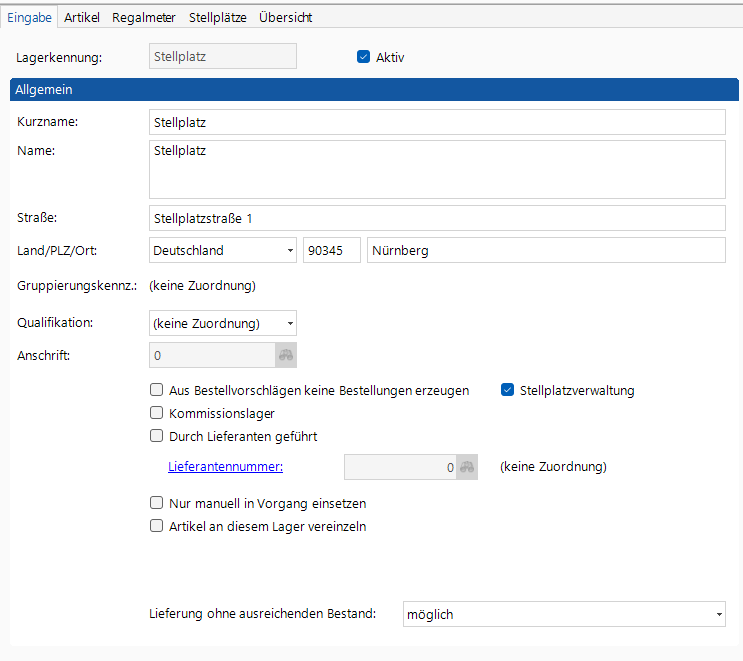Image resolution: width=743 pixels, height=661 pixels.
Task: Click the Allgemein section header
Action: pos(374,90)
